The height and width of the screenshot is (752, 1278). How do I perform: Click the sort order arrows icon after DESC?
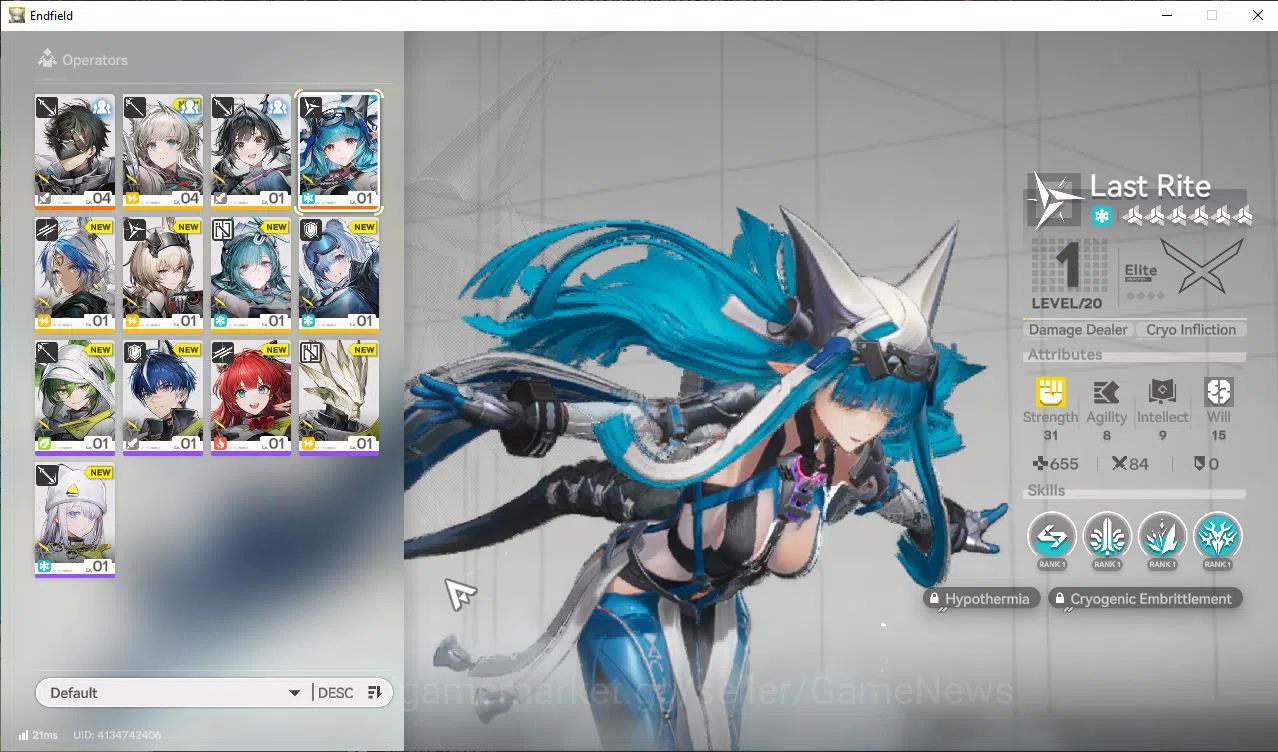375,693
